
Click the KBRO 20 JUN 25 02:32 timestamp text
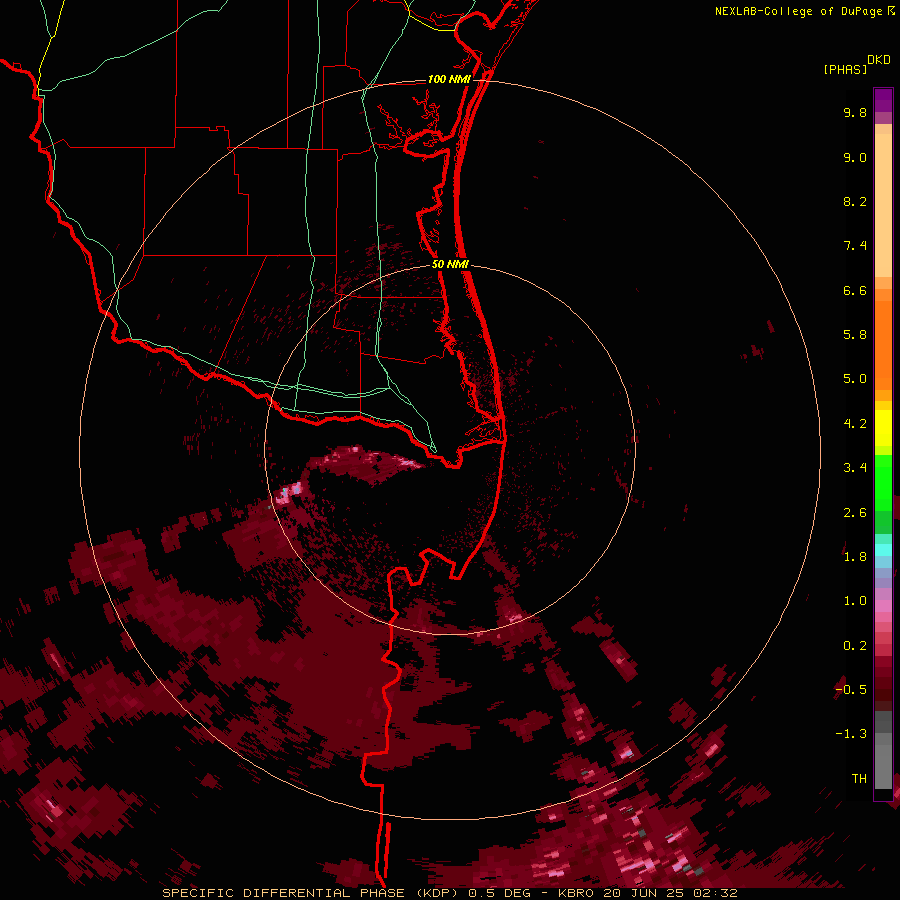point(647,893)
